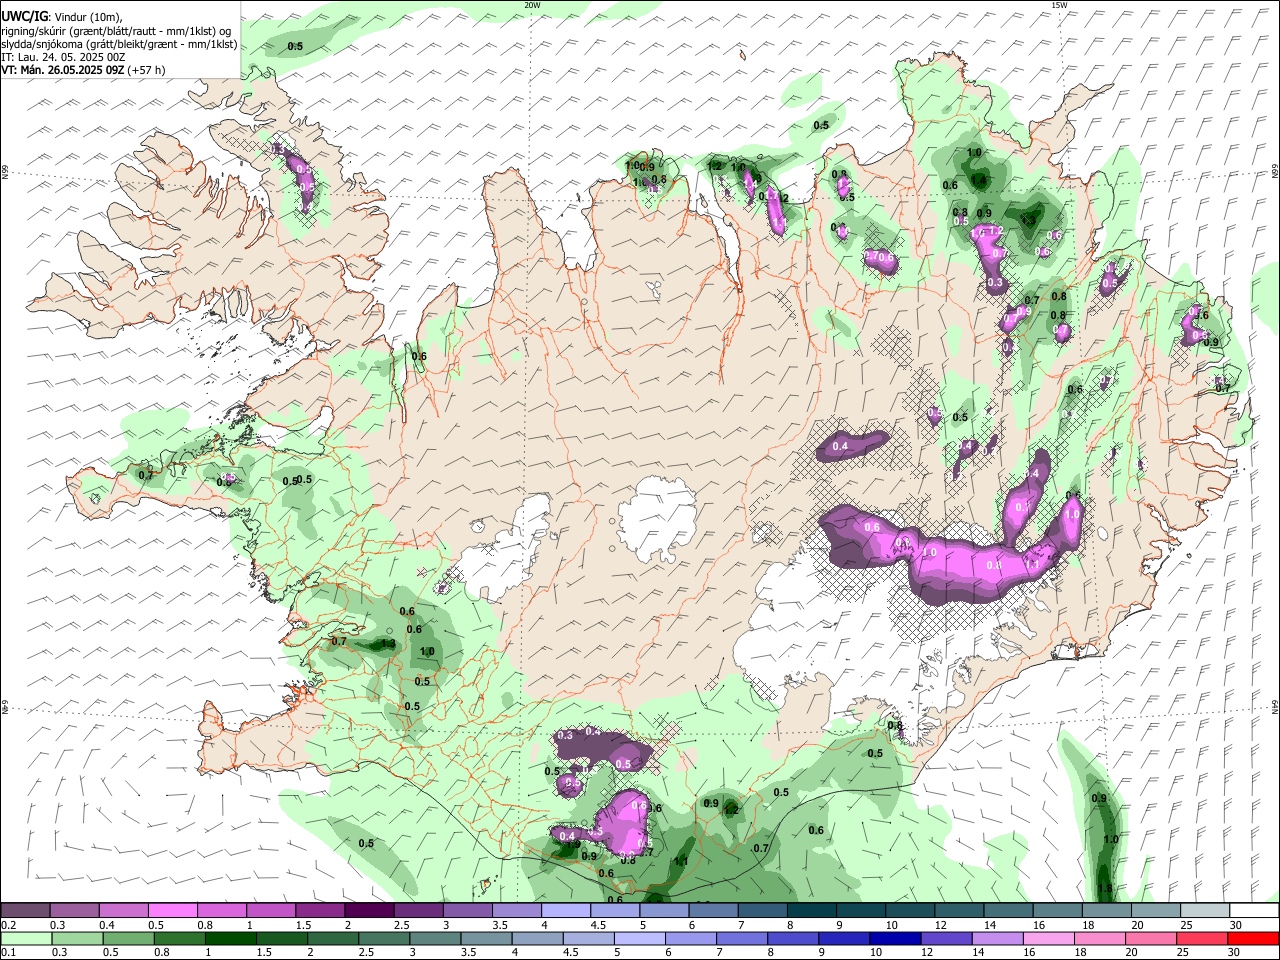The height and width of the screenshot is (960, 1280).
Task: Click the initialisation time 'IT: Lau. 24. 05. 2025 00Z'
Action: point(64,57)
